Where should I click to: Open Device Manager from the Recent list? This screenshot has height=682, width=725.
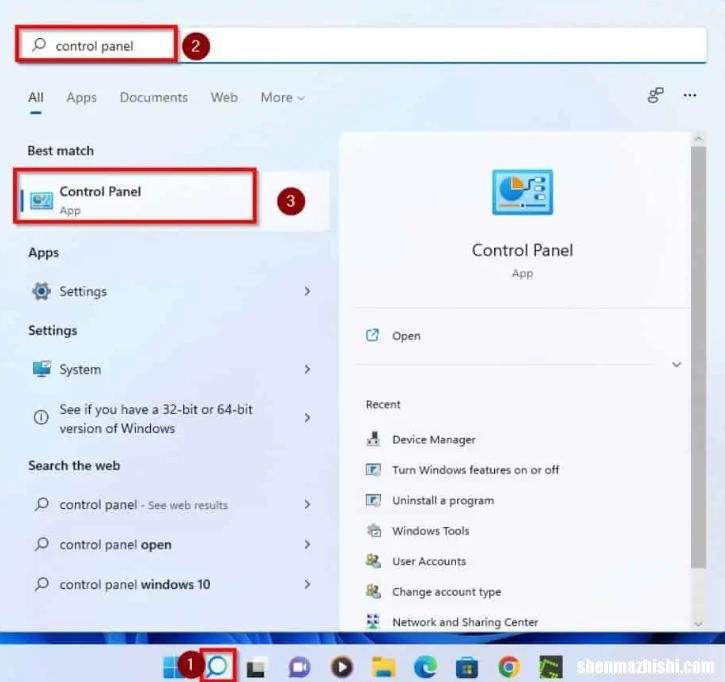pos(434,439)
